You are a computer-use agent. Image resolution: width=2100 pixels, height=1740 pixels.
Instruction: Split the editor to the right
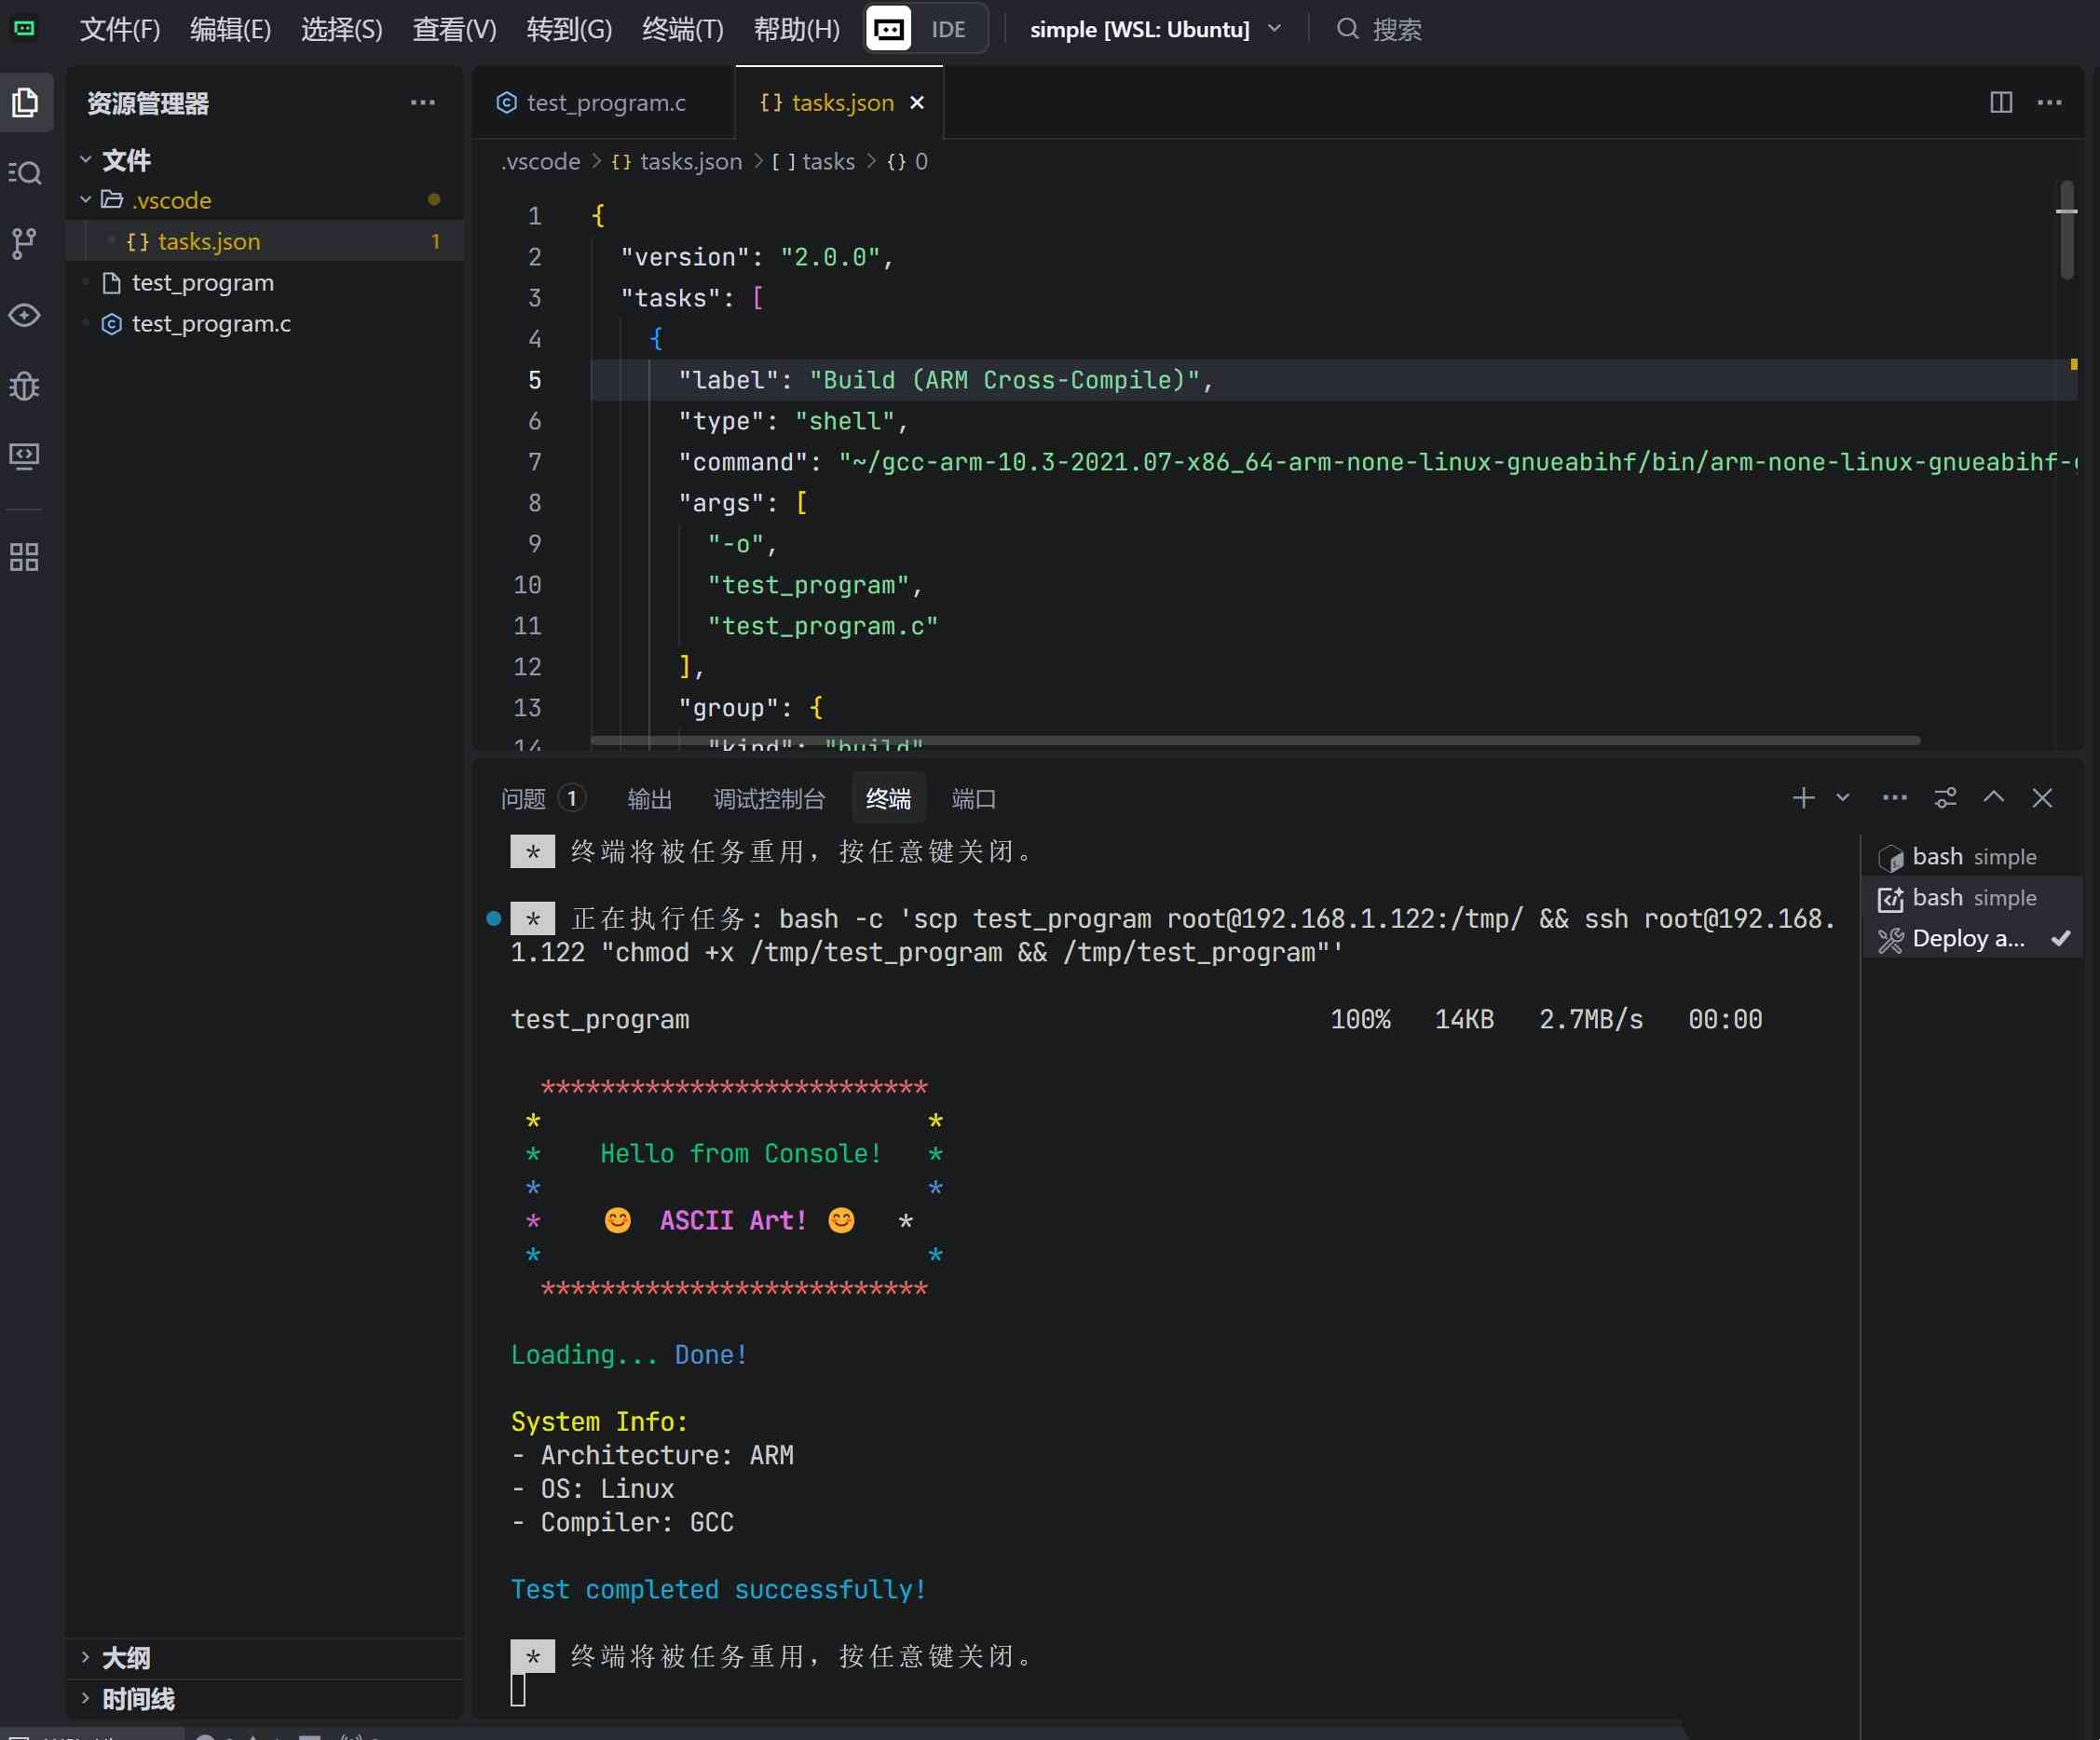point(2000,102)
